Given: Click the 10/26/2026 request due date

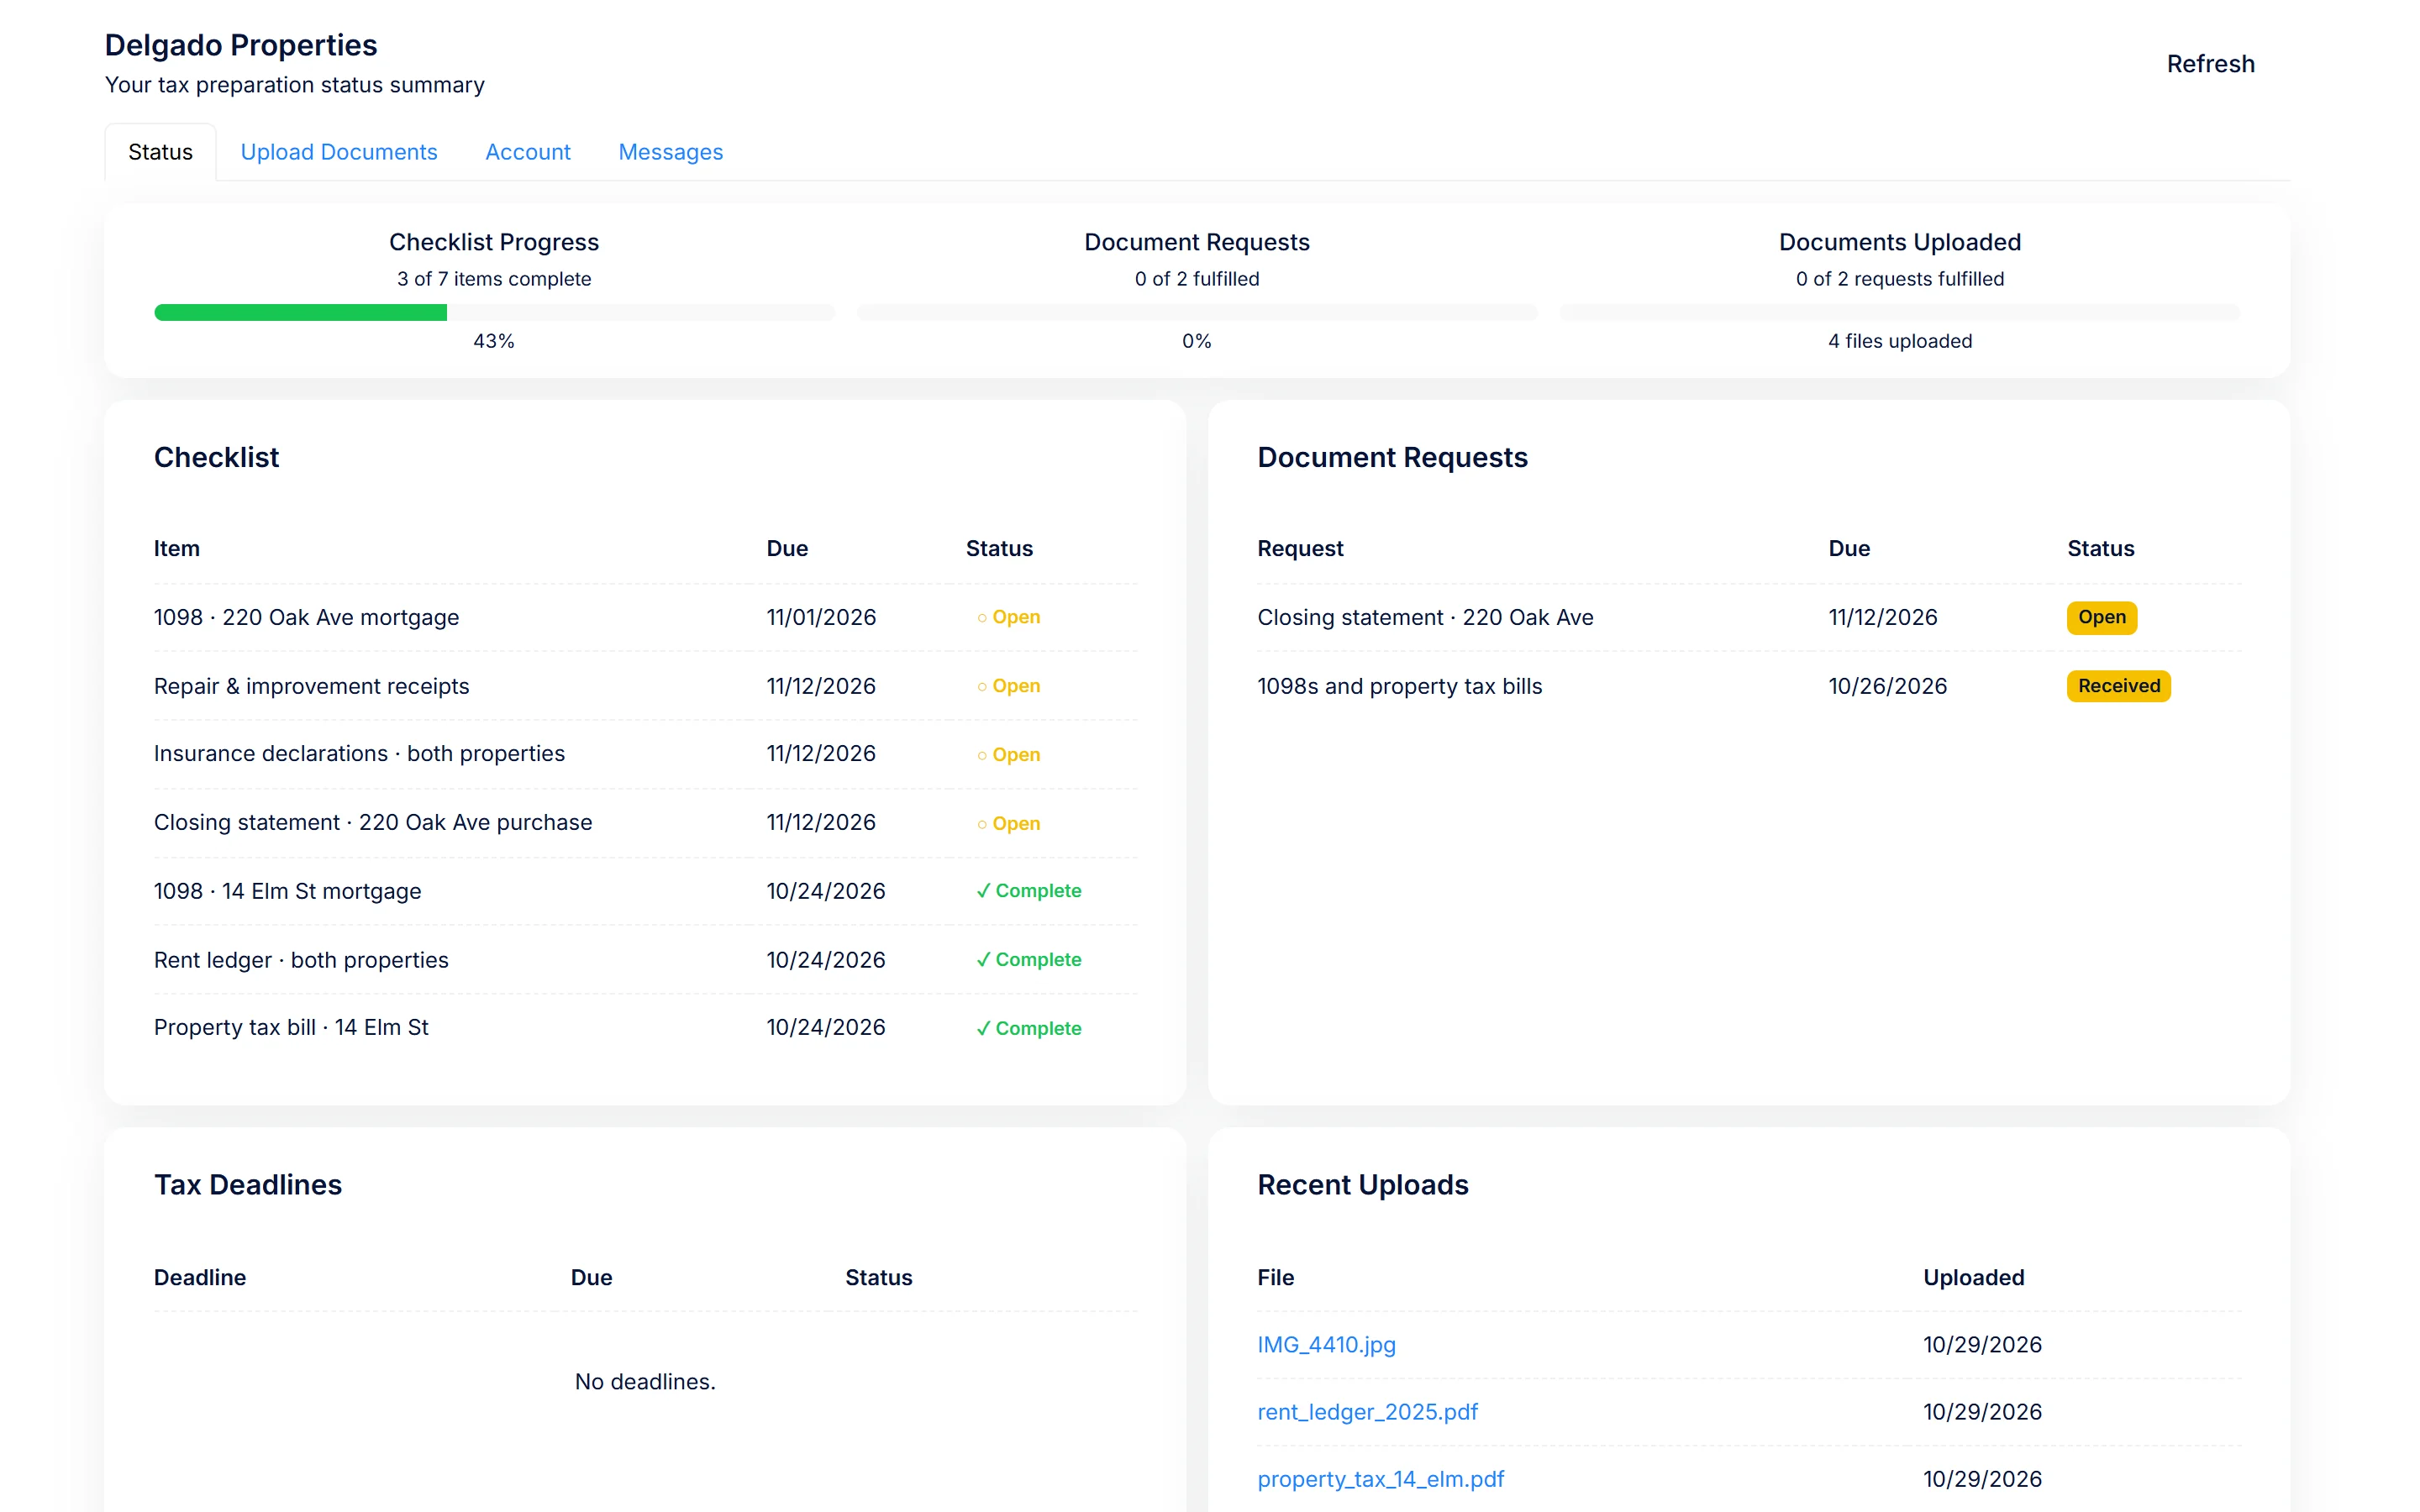Looking at the screenshot, I should (x=1887, y=686).
